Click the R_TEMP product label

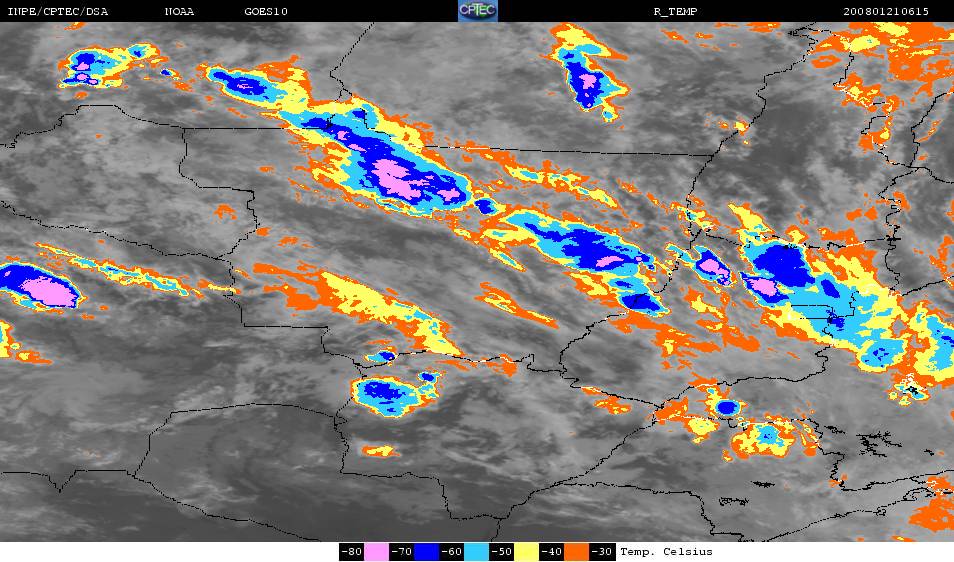point(675,12)
